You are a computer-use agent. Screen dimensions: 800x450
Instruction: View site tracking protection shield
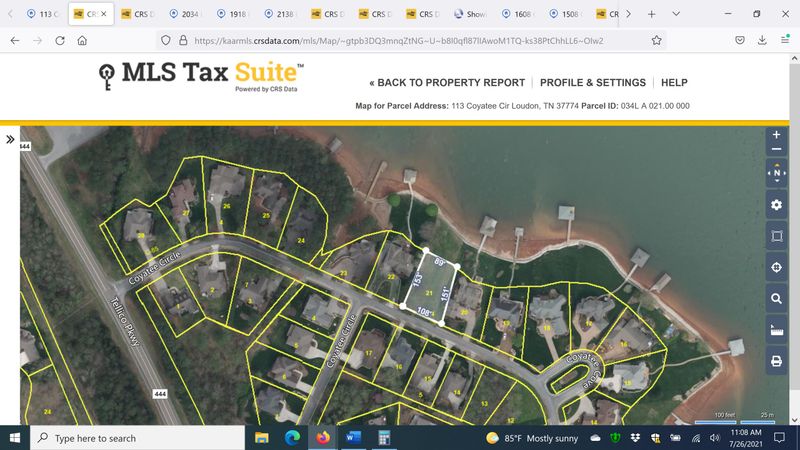pos(165,40)
